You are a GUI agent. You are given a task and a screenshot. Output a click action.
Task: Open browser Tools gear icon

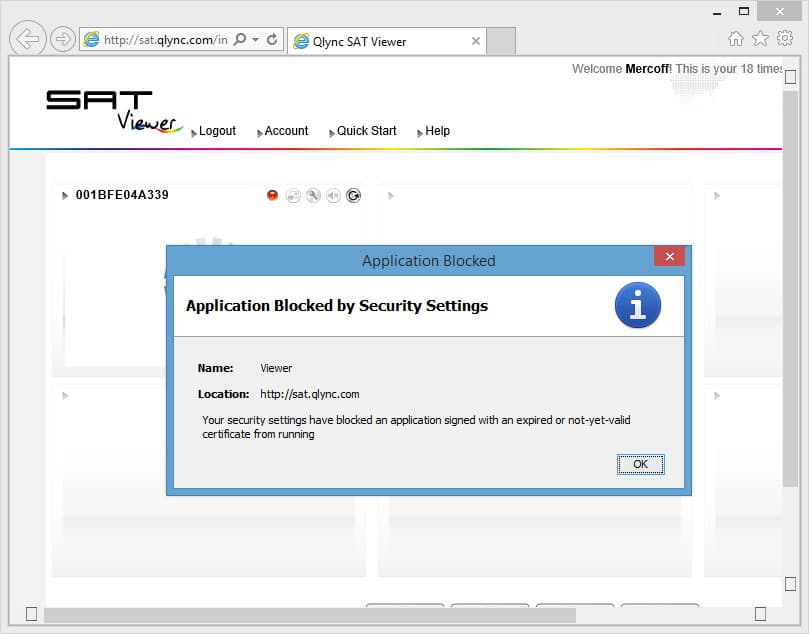(x=785, y=38)
